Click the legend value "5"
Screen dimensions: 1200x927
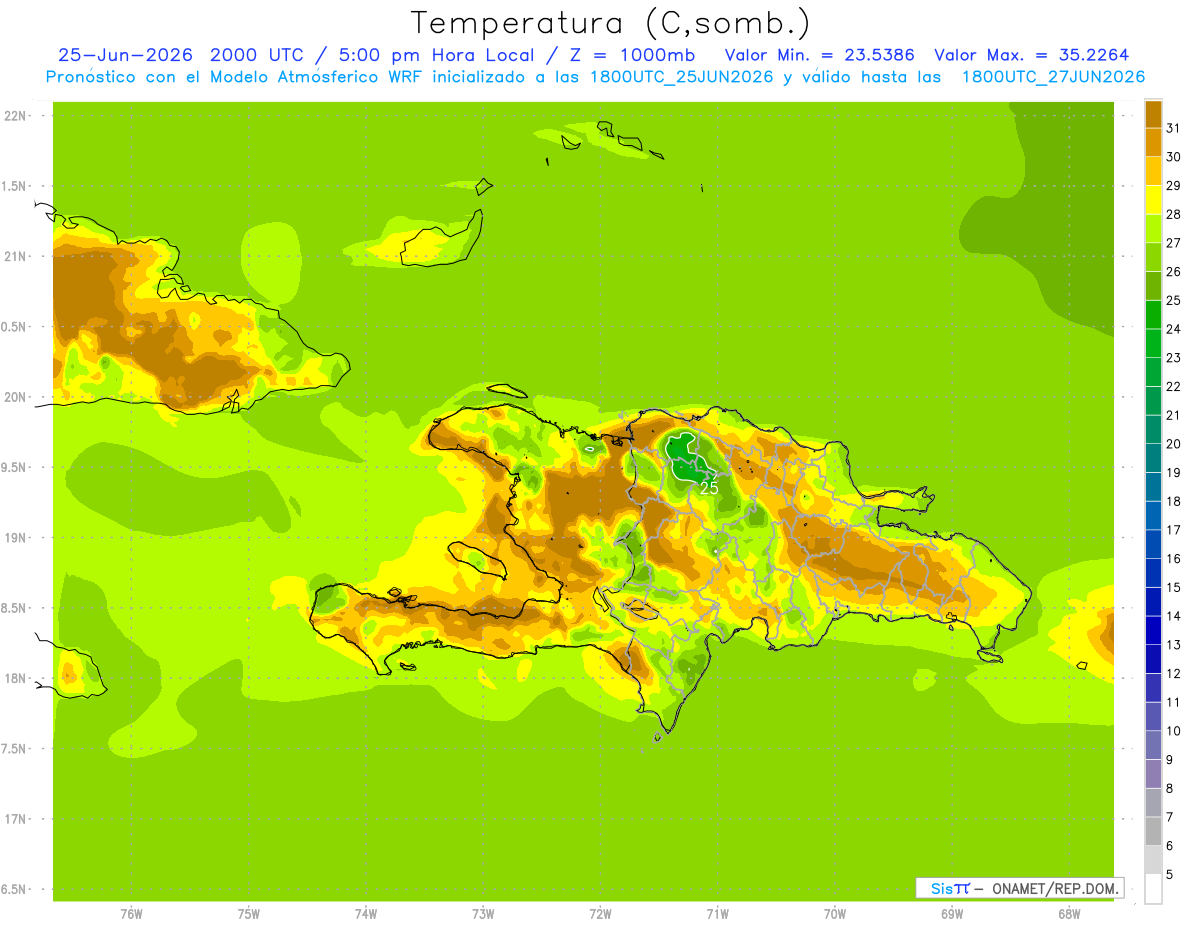[1170, 875]
